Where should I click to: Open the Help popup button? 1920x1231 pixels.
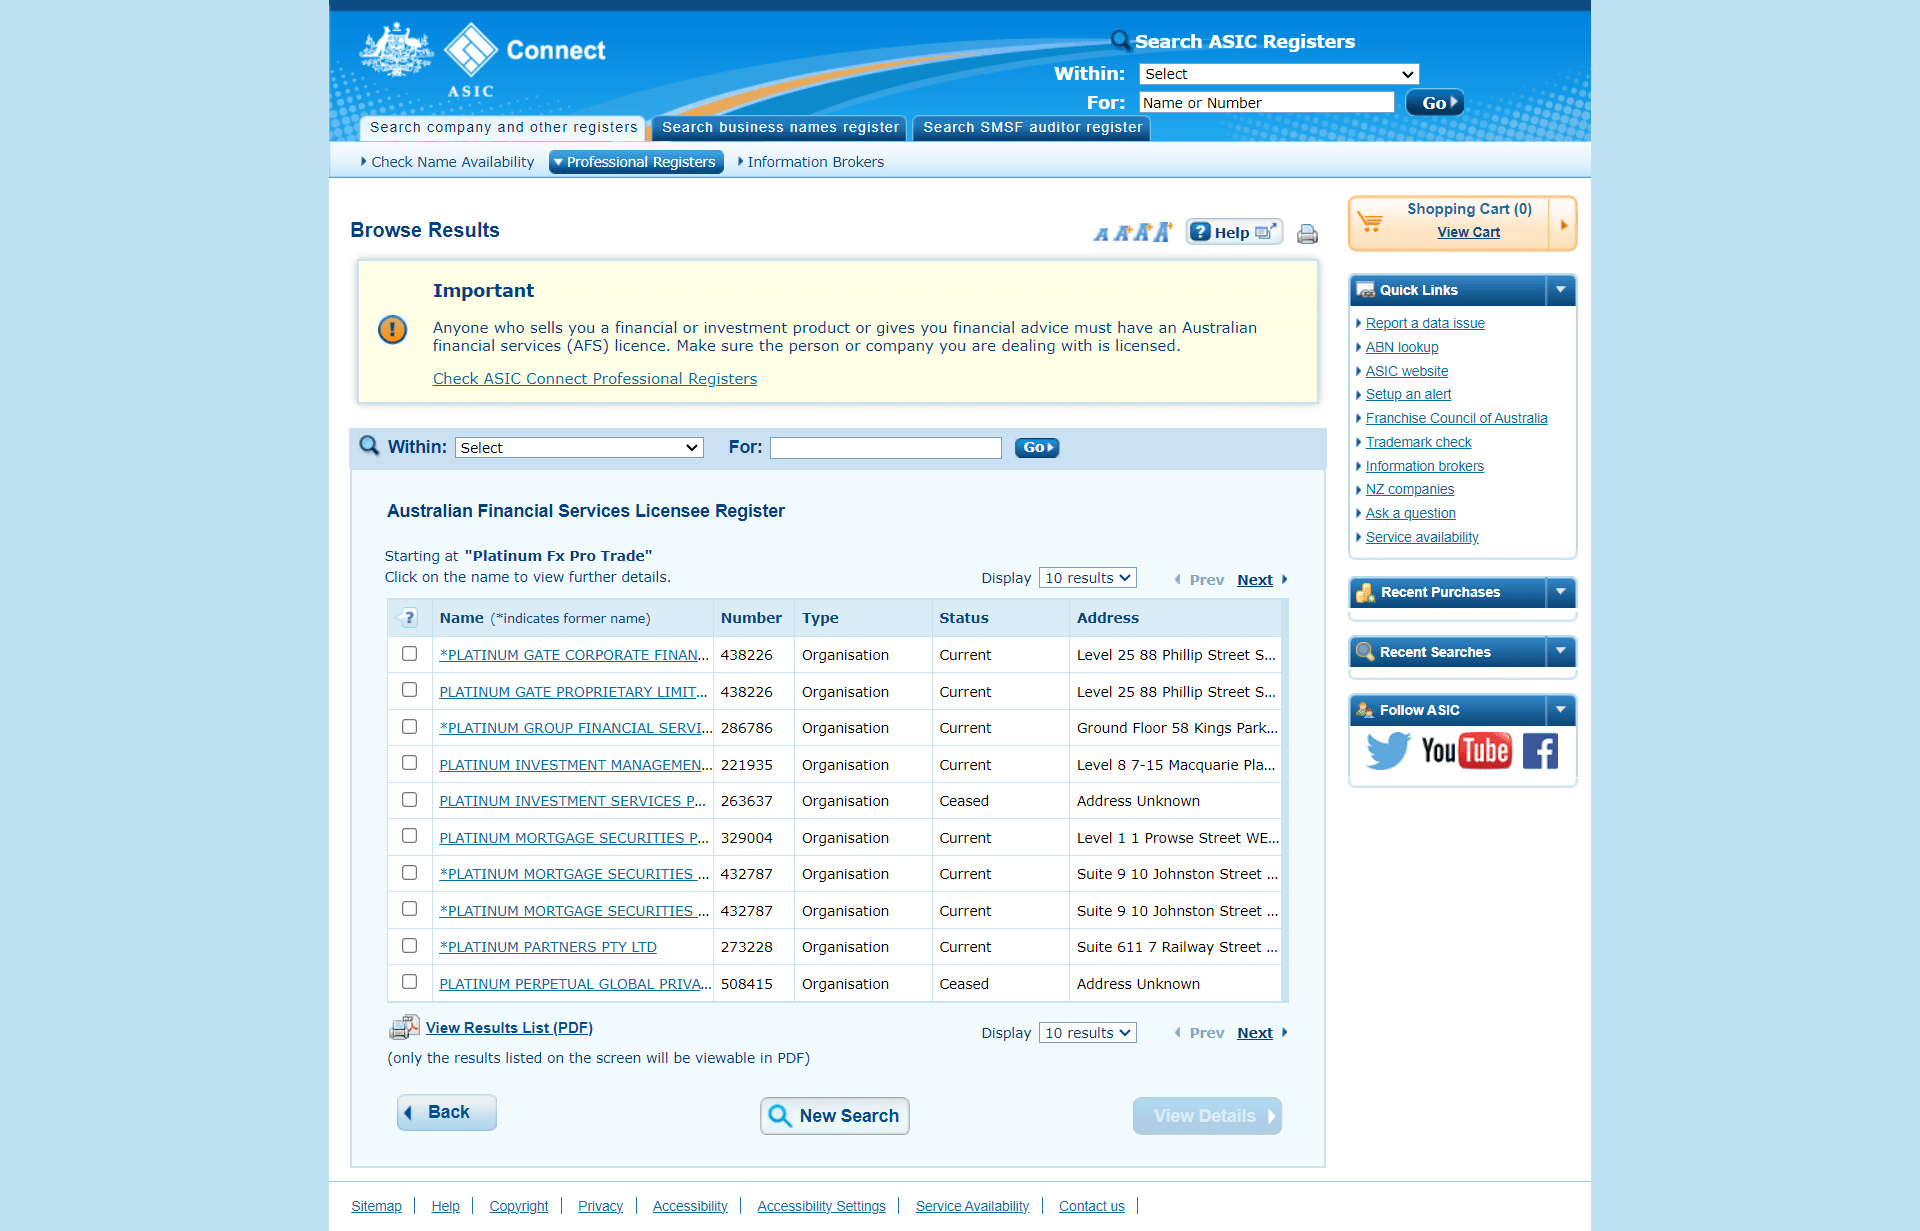pyautogui.click(x=1234, y=232)
